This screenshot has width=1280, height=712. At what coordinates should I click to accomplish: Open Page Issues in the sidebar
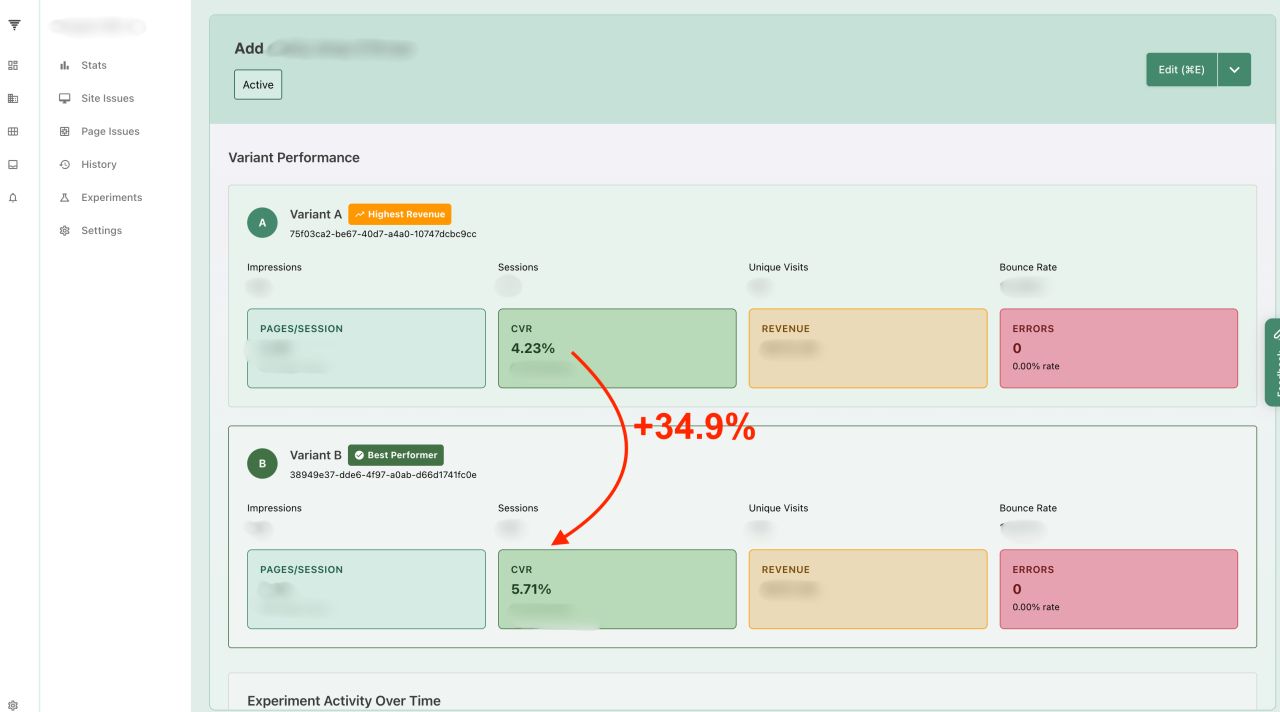[110, 131]
